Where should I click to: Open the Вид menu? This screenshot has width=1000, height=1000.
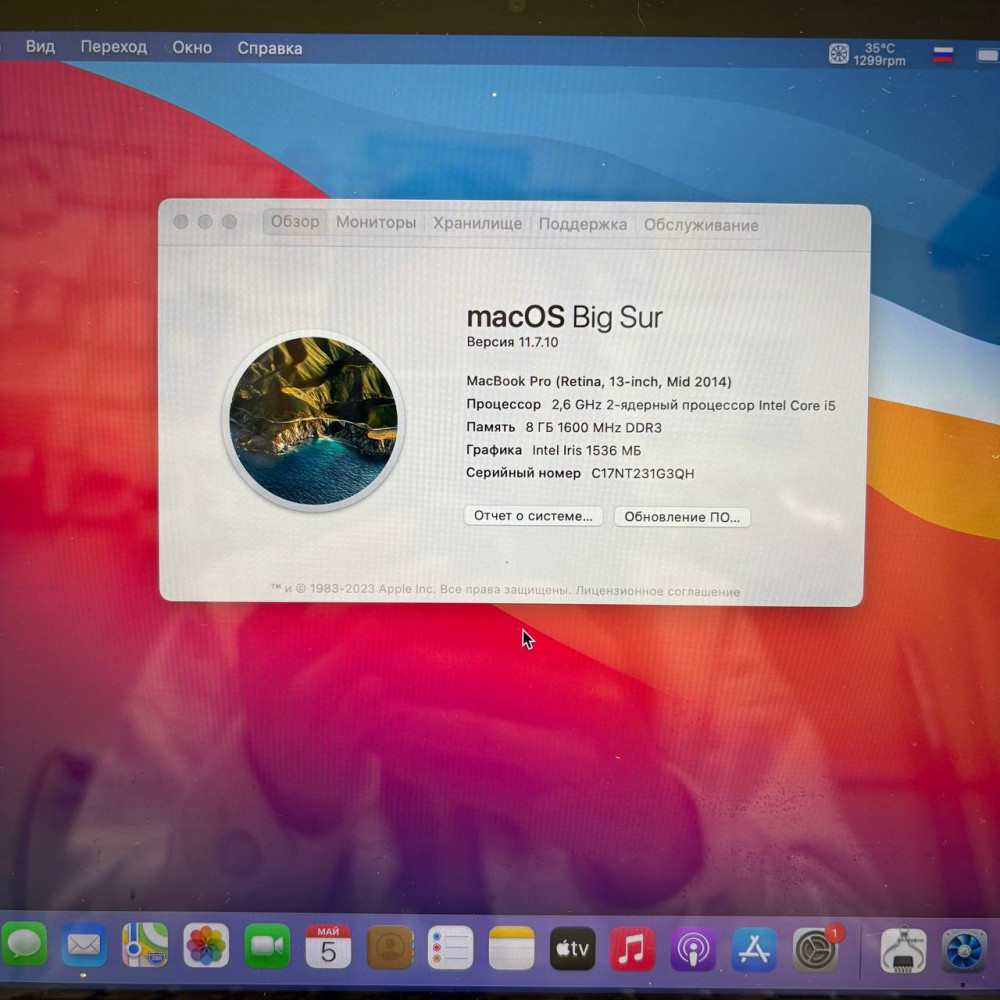tap(40, 47)
